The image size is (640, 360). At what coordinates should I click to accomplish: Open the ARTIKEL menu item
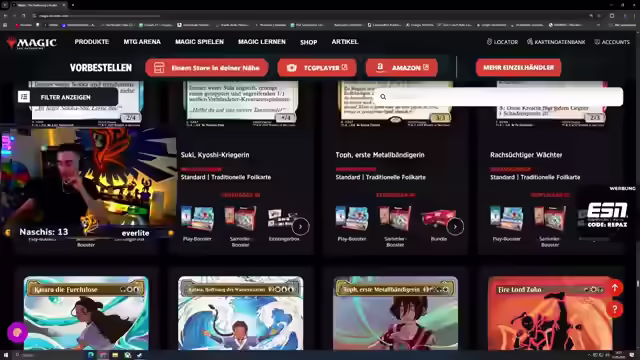345,42
